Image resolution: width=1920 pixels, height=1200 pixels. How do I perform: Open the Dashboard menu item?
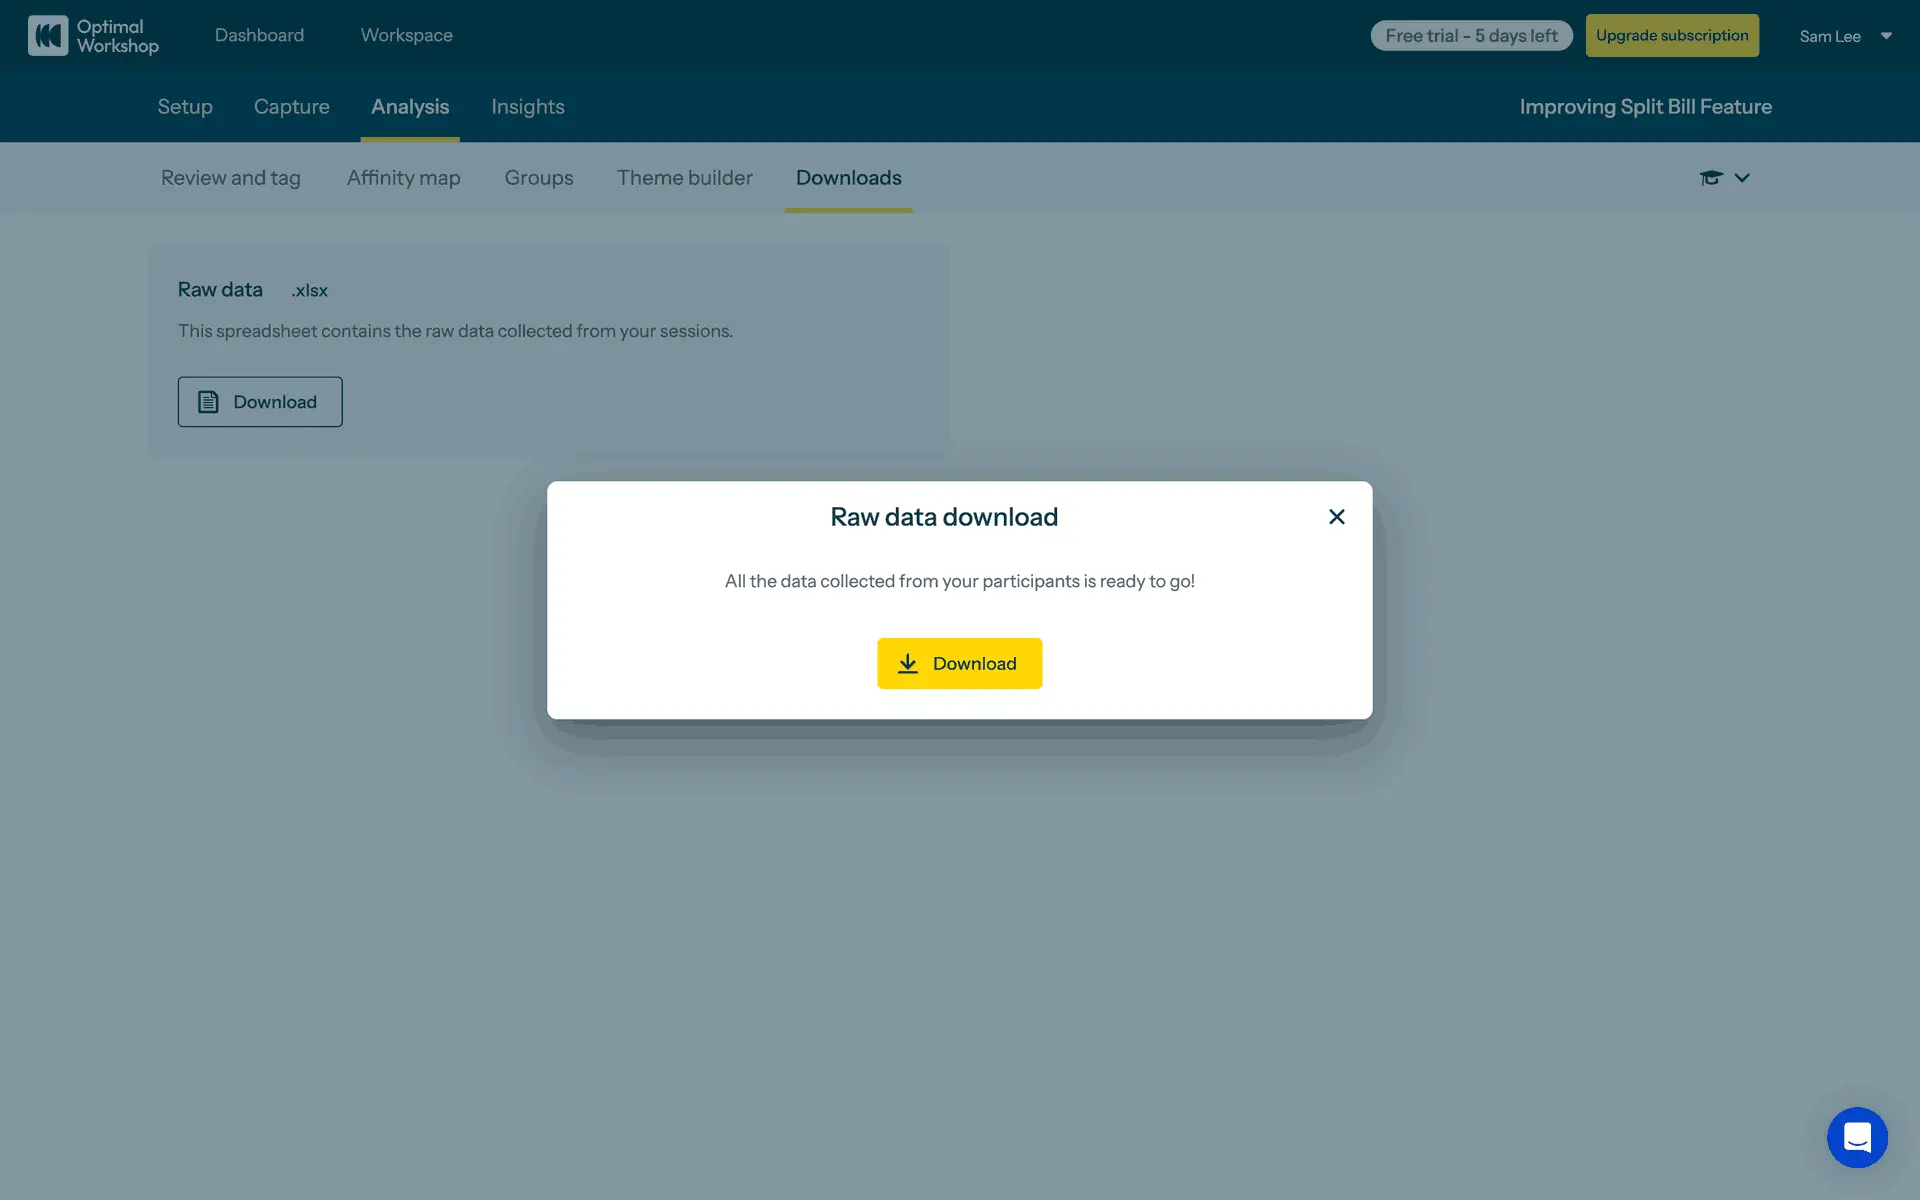[x=259, y=35]
